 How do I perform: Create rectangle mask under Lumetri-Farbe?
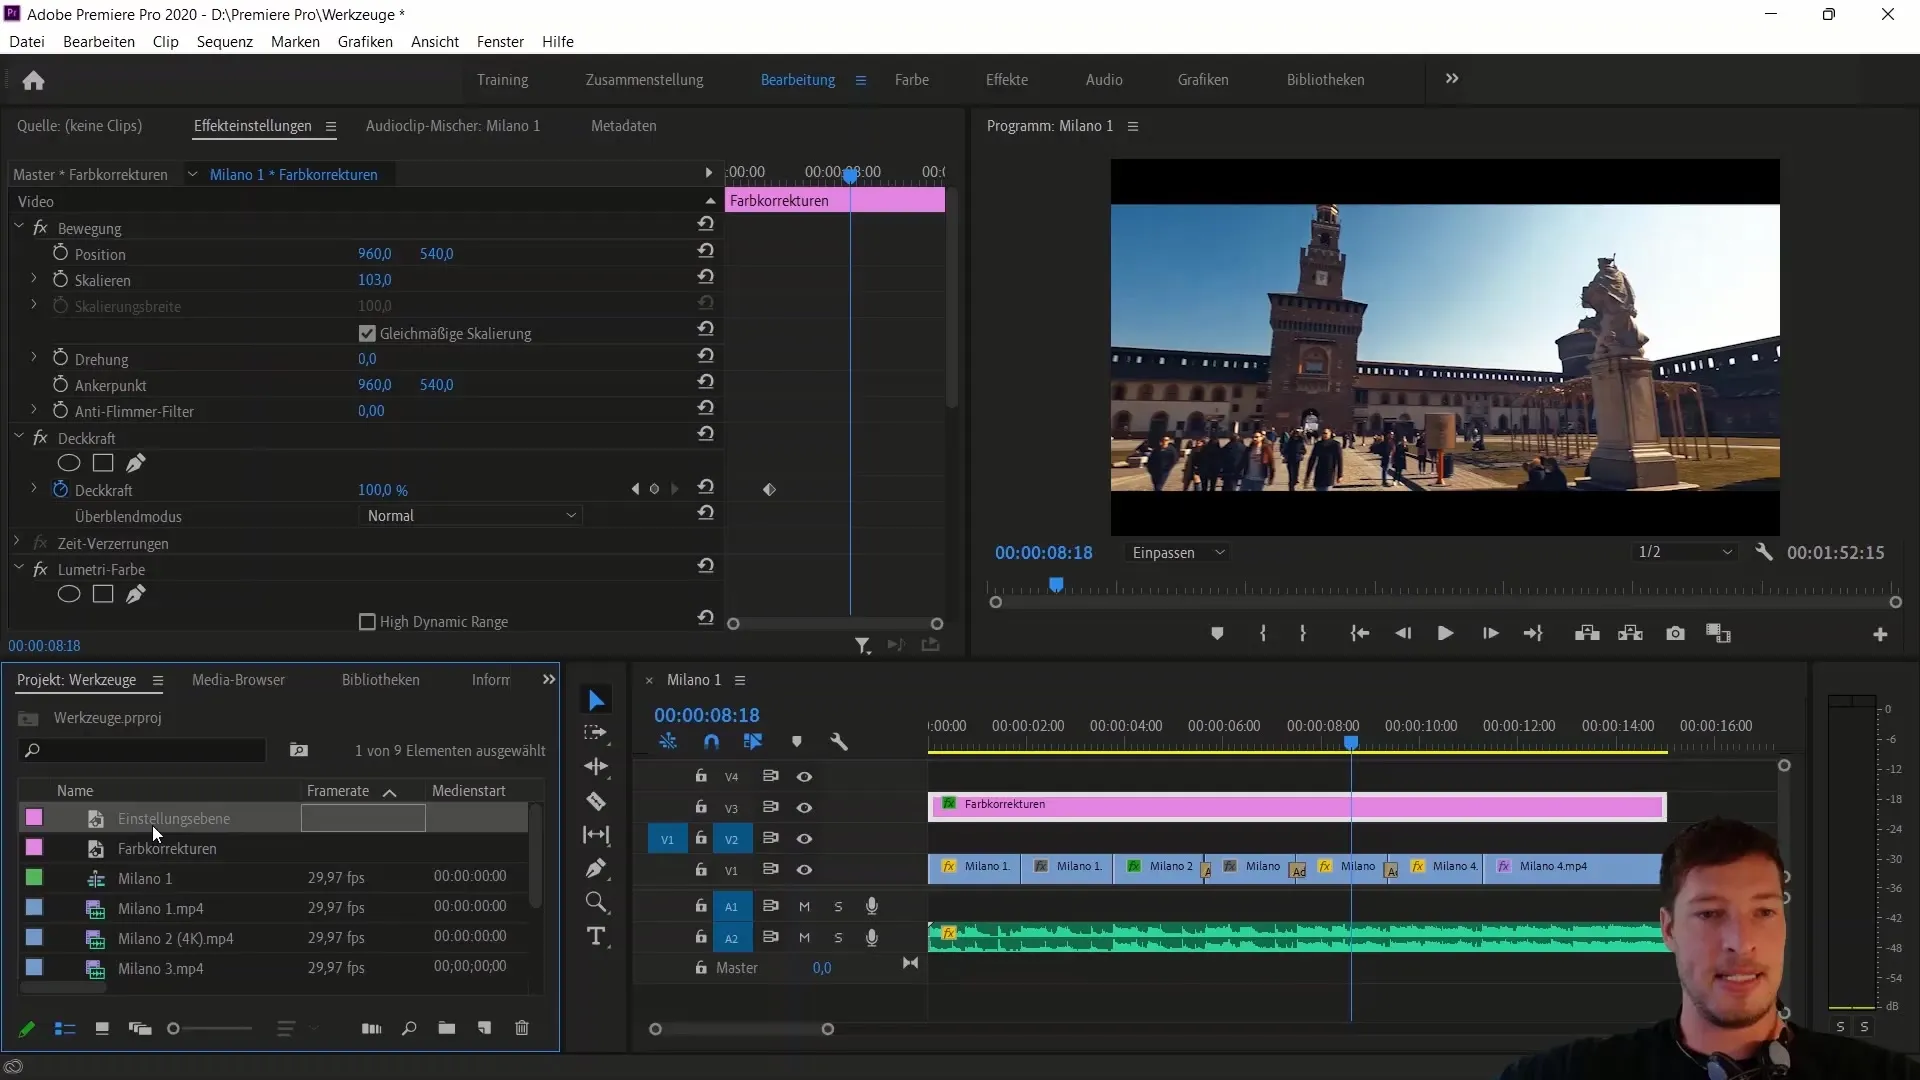pos(103,594)
